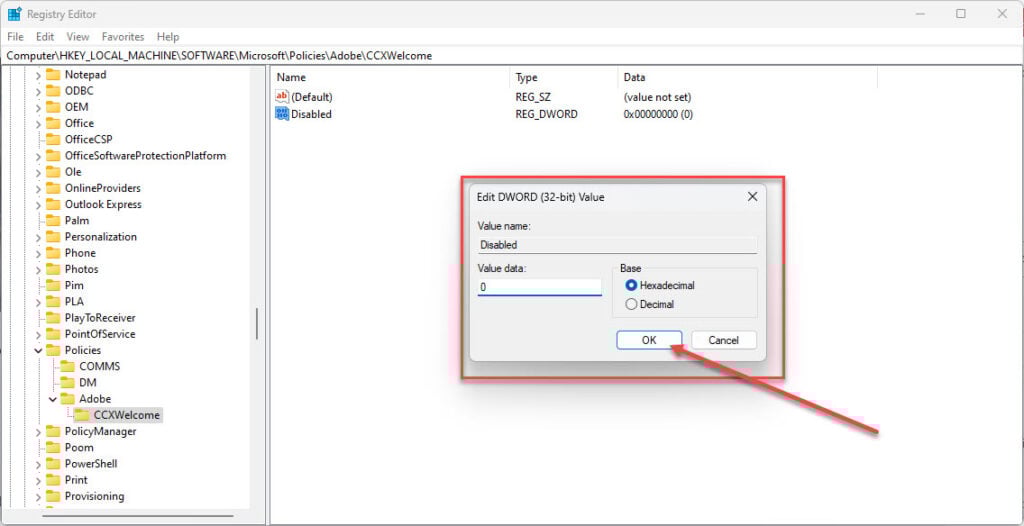
Task: Open the Help menu
Action: coord(168,37)
